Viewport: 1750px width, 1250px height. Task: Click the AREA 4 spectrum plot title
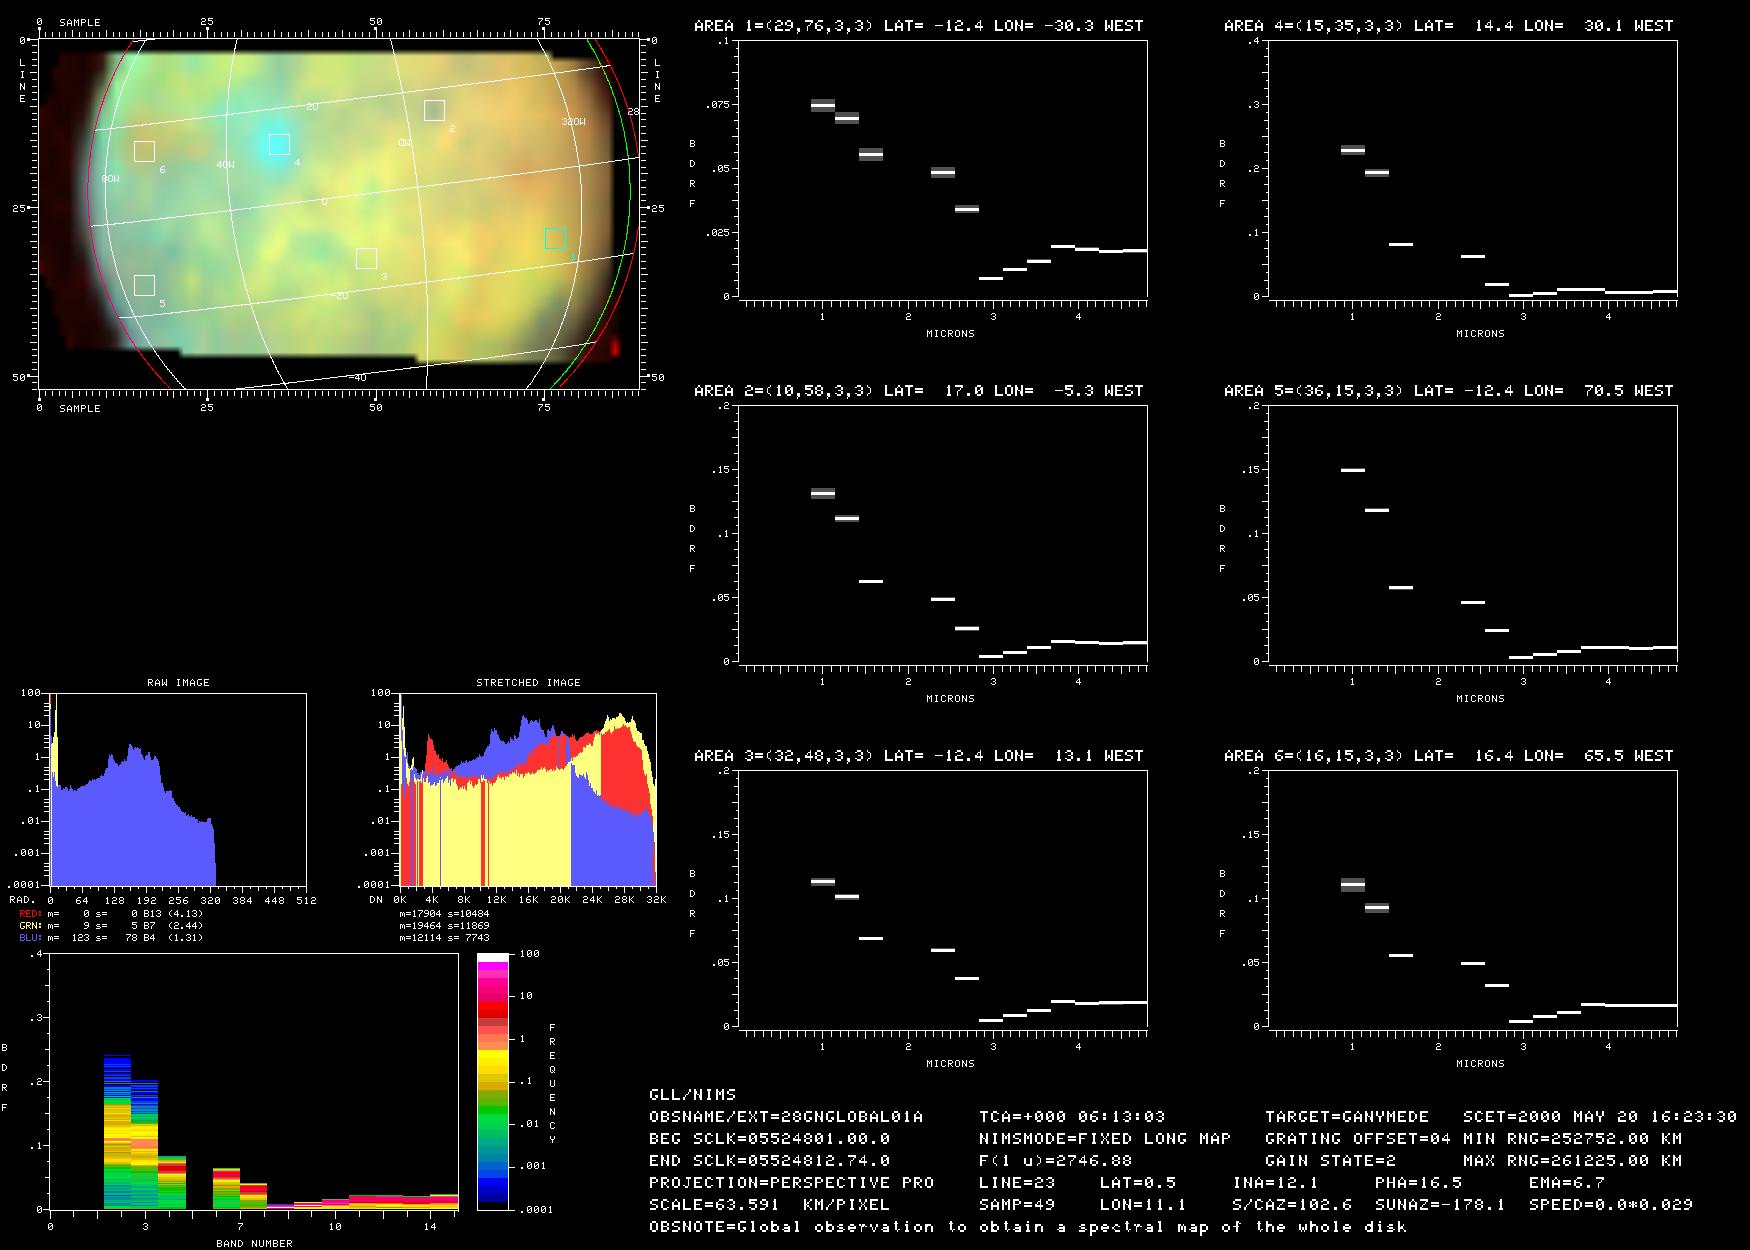(x=1448, y=25)
